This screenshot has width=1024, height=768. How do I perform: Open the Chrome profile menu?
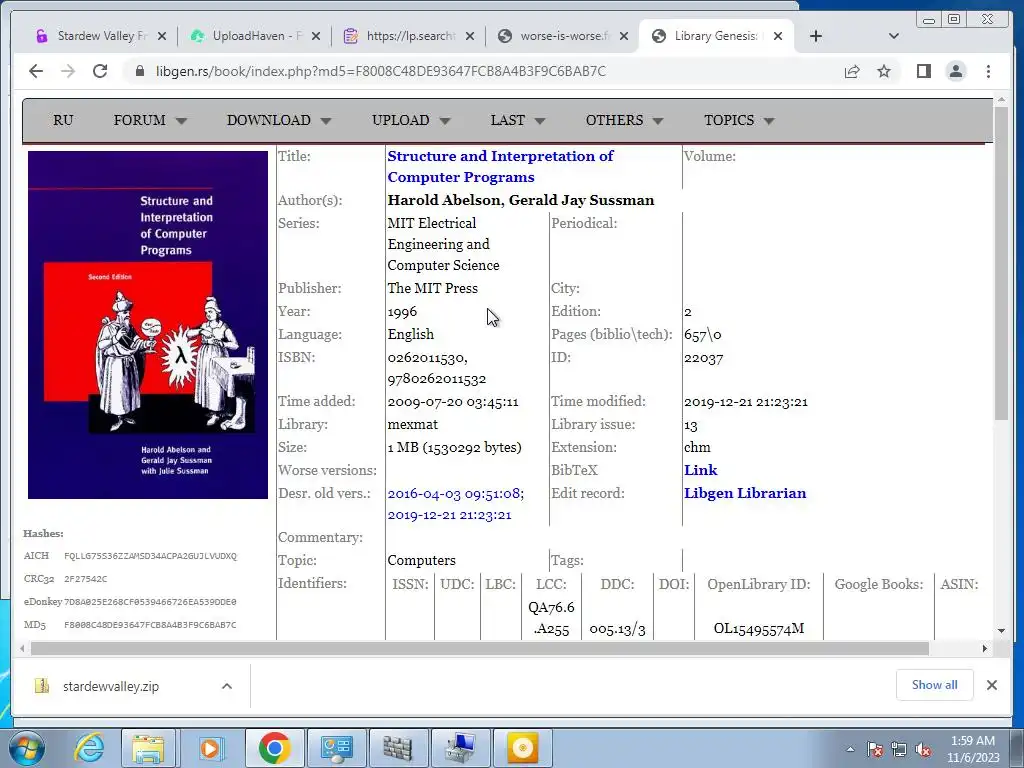pyautogui.click(x=956, y=71)
